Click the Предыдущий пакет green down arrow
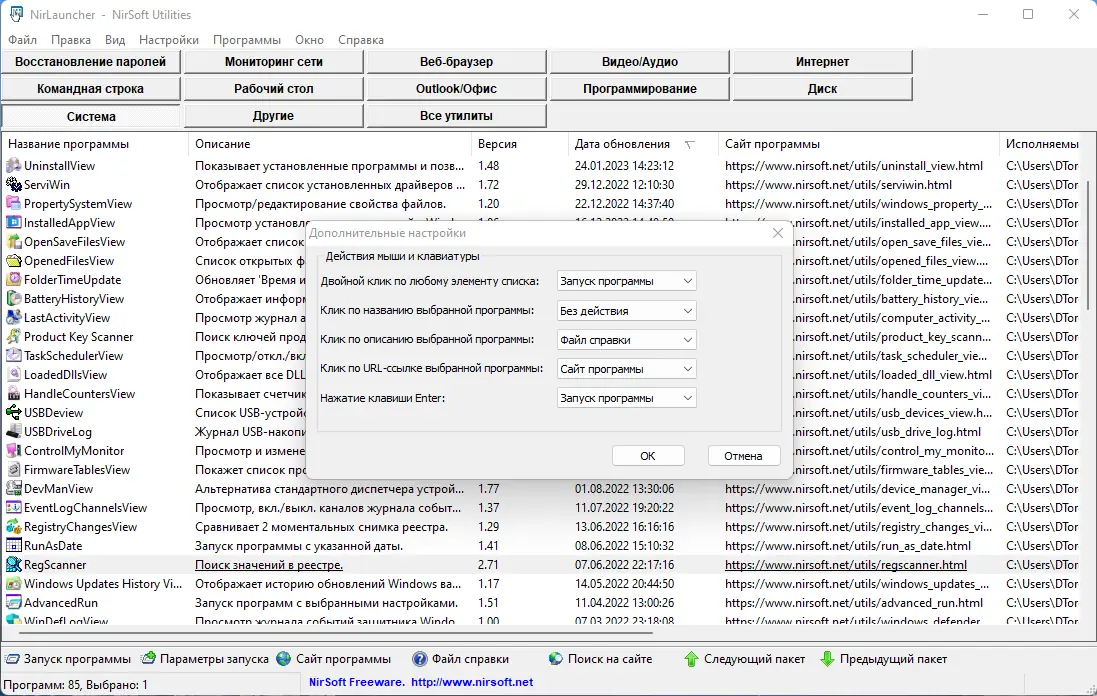 827,659
